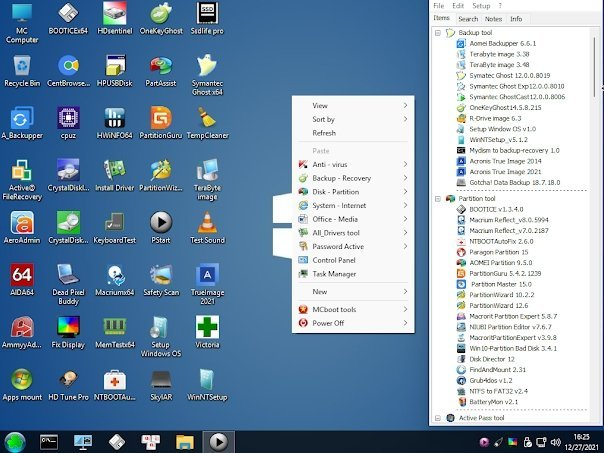Launch cpuz from the desktop
Image resolution: width=604 pixels, height=453 pixels.
pos(68,123)
